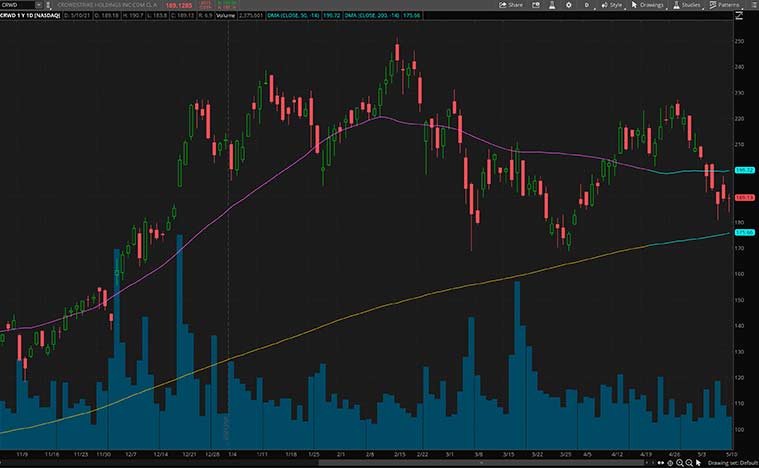
Task: Click the Drawing set: Default selector
Action: coord(733,461)
